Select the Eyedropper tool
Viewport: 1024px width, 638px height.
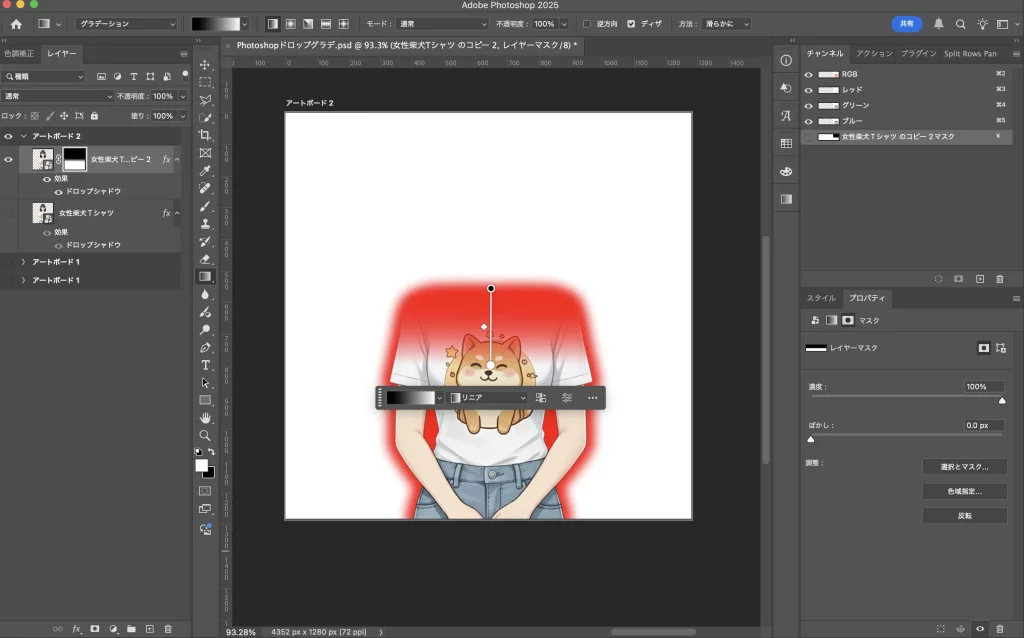(205, 170)
